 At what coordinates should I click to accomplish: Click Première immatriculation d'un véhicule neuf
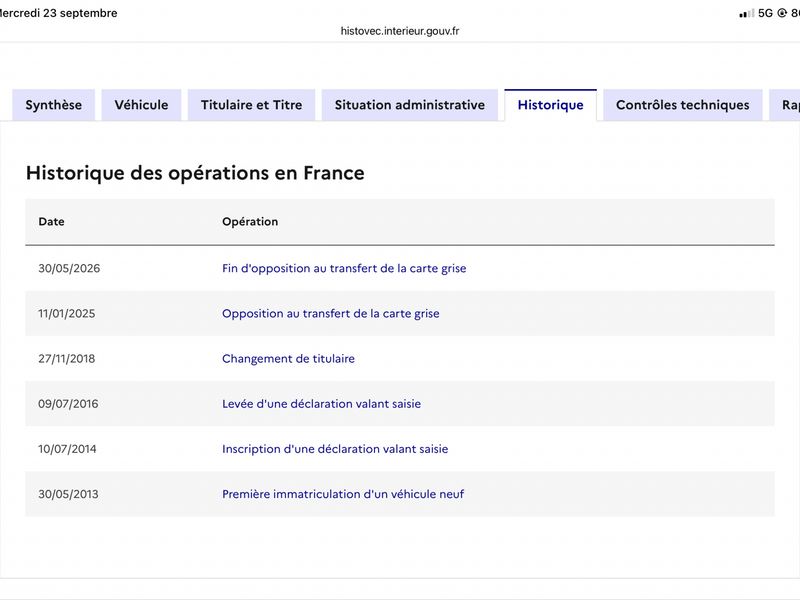[x=343, y=494]
